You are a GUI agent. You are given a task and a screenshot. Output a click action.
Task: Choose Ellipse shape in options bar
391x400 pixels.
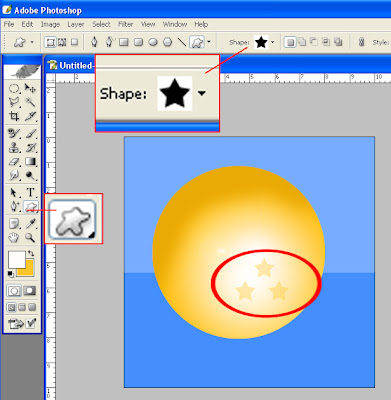(x=153, y=42)
